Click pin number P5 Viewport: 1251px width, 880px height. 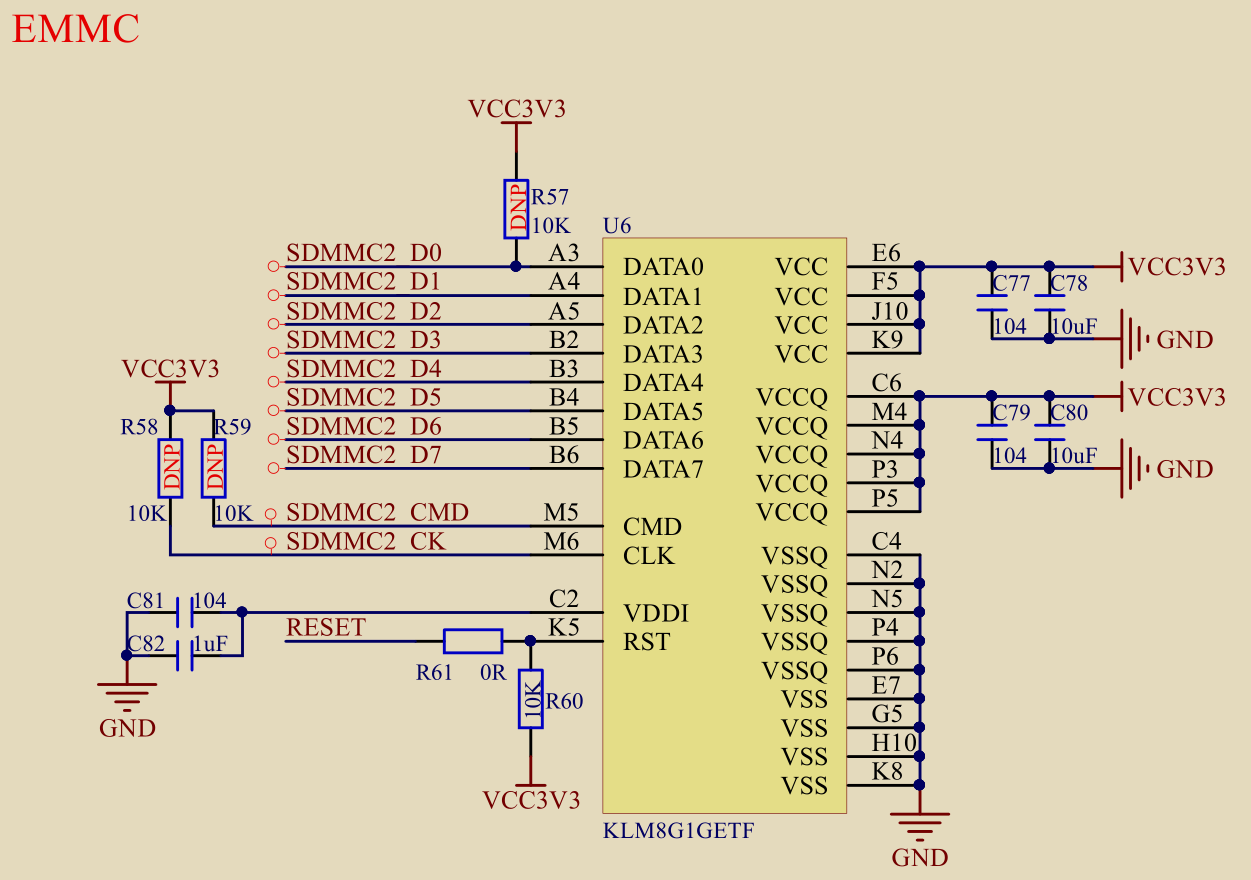tap(886, 498)
